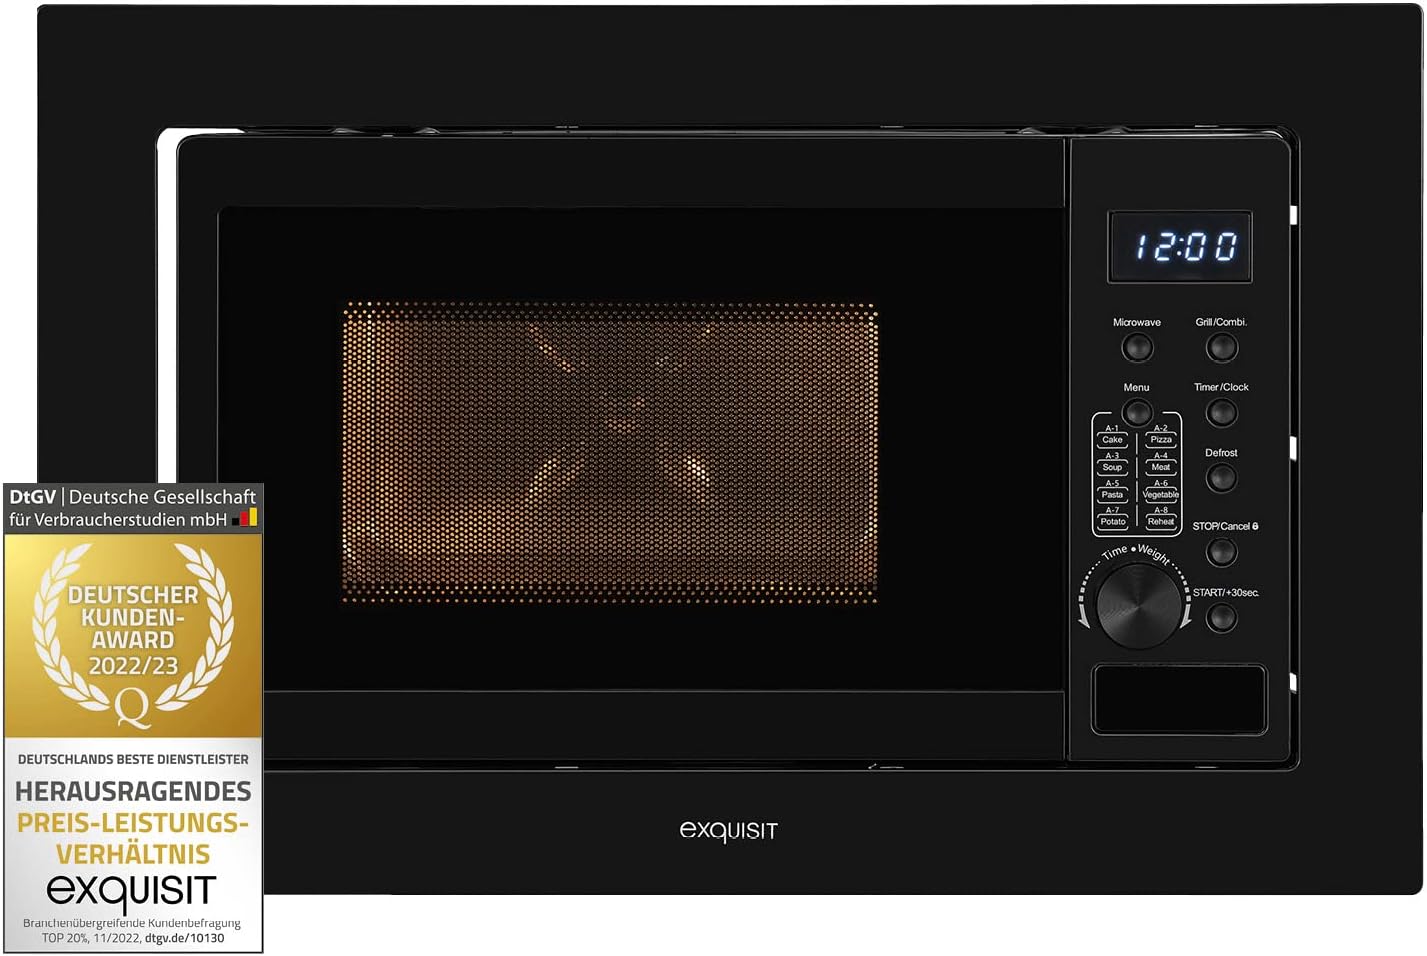Click the exquisit logo on the microwave frame
The width and height of the screenshot is (1427, 956).
[x=728, y=831]
